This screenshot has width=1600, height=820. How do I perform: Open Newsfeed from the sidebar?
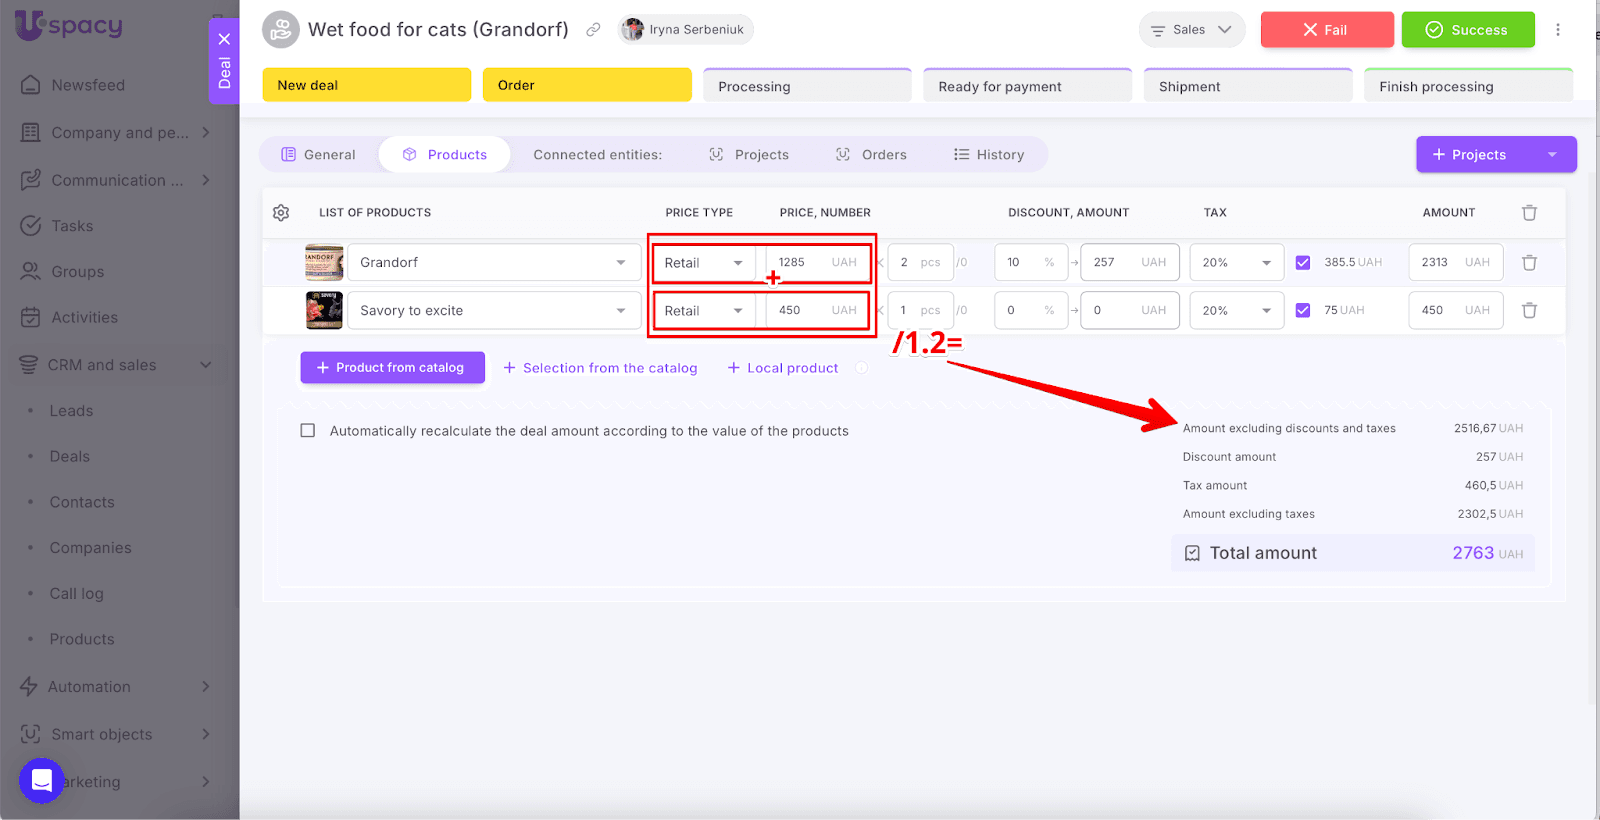88,85
